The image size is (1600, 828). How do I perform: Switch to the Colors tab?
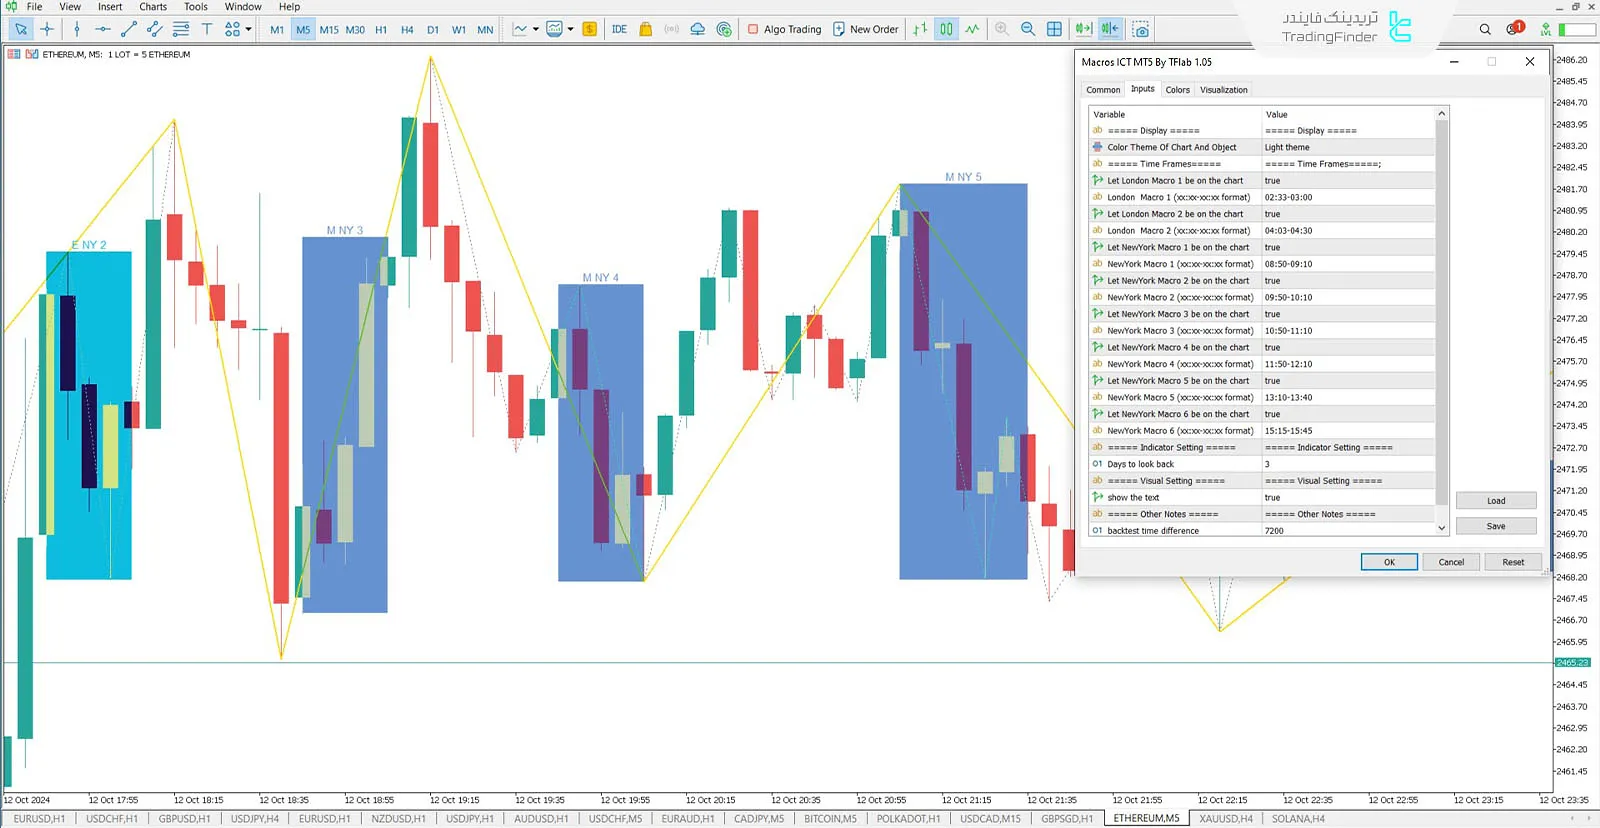click(1177, 90)
